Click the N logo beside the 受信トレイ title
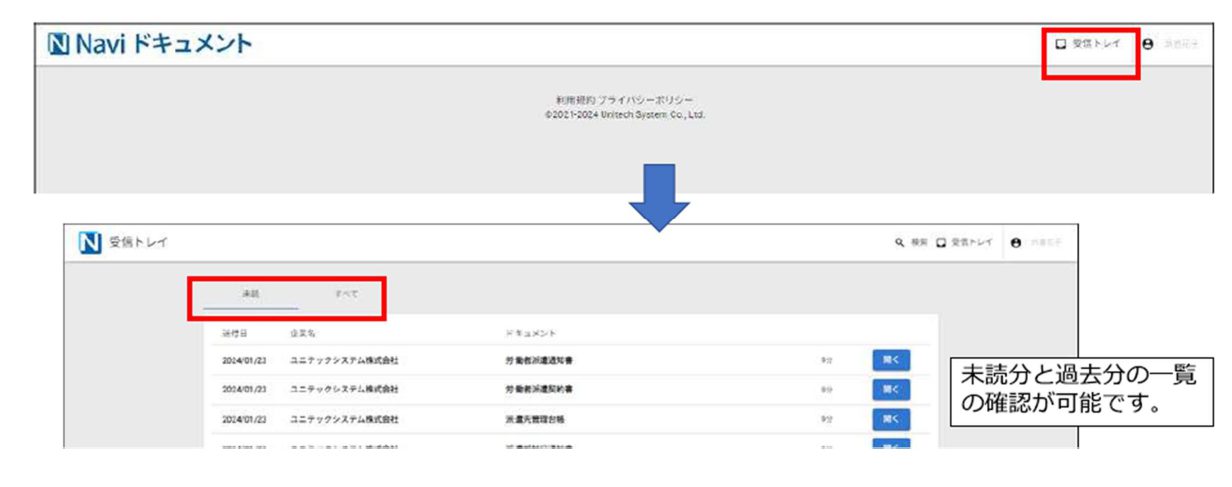Screen dimensions: 1232x487 [x=91, y=243]
